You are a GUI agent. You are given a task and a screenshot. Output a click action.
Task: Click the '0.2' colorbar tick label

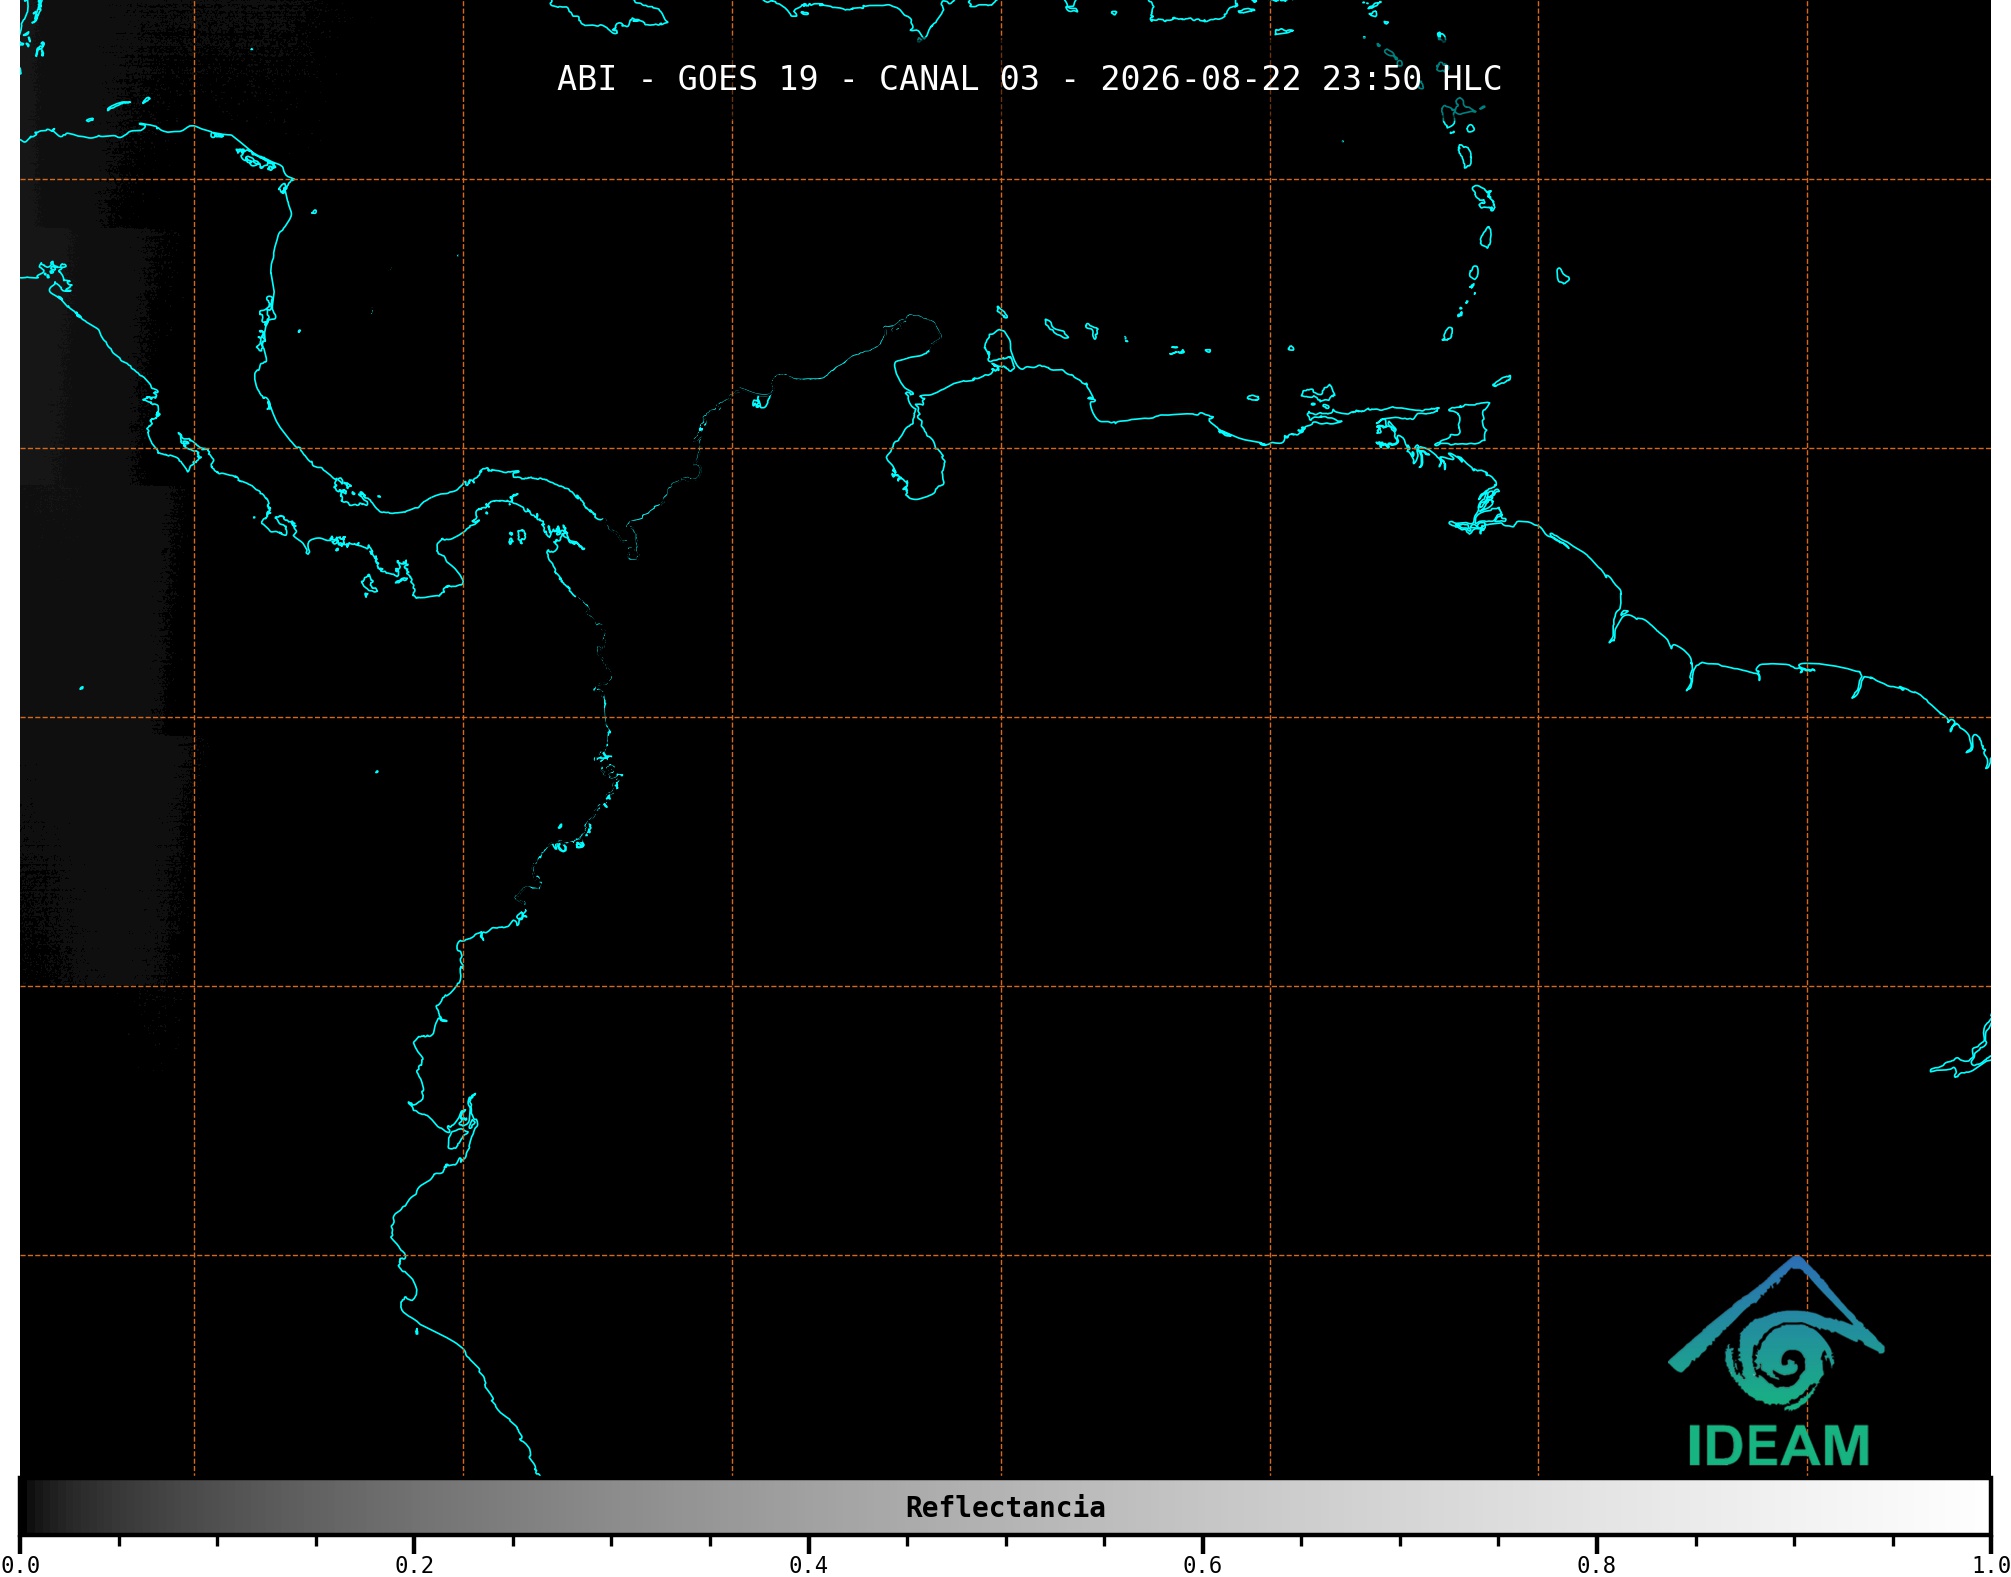pyautogui.click(x=414, y=1565)
